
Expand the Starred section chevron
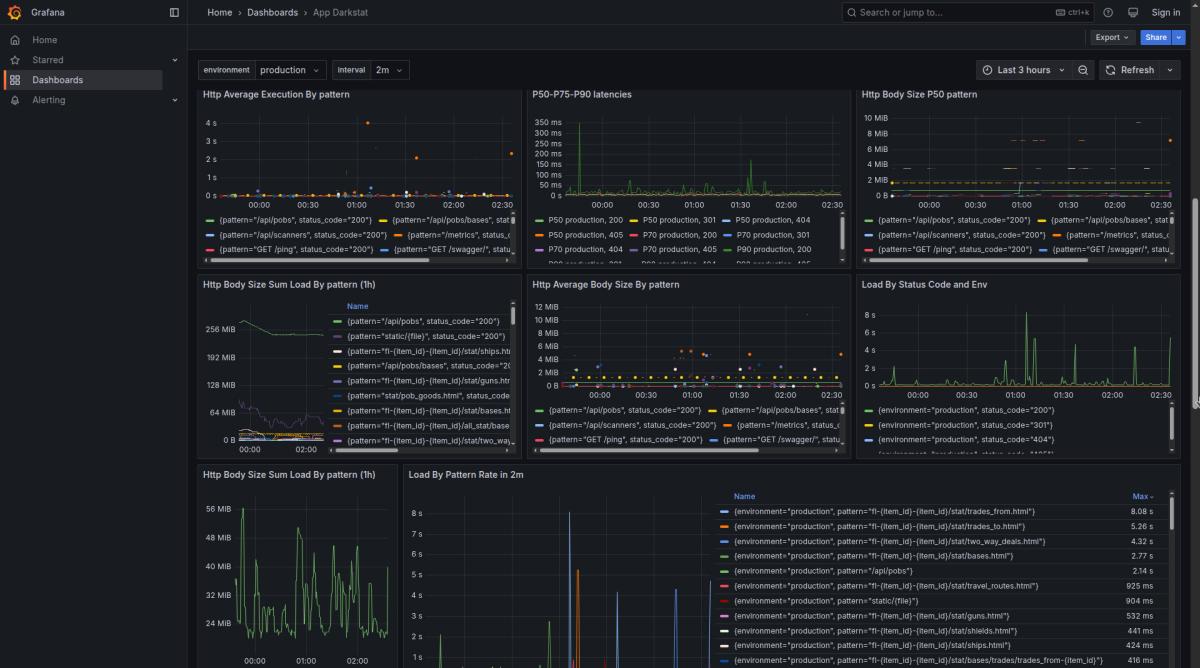click(175, 60)
